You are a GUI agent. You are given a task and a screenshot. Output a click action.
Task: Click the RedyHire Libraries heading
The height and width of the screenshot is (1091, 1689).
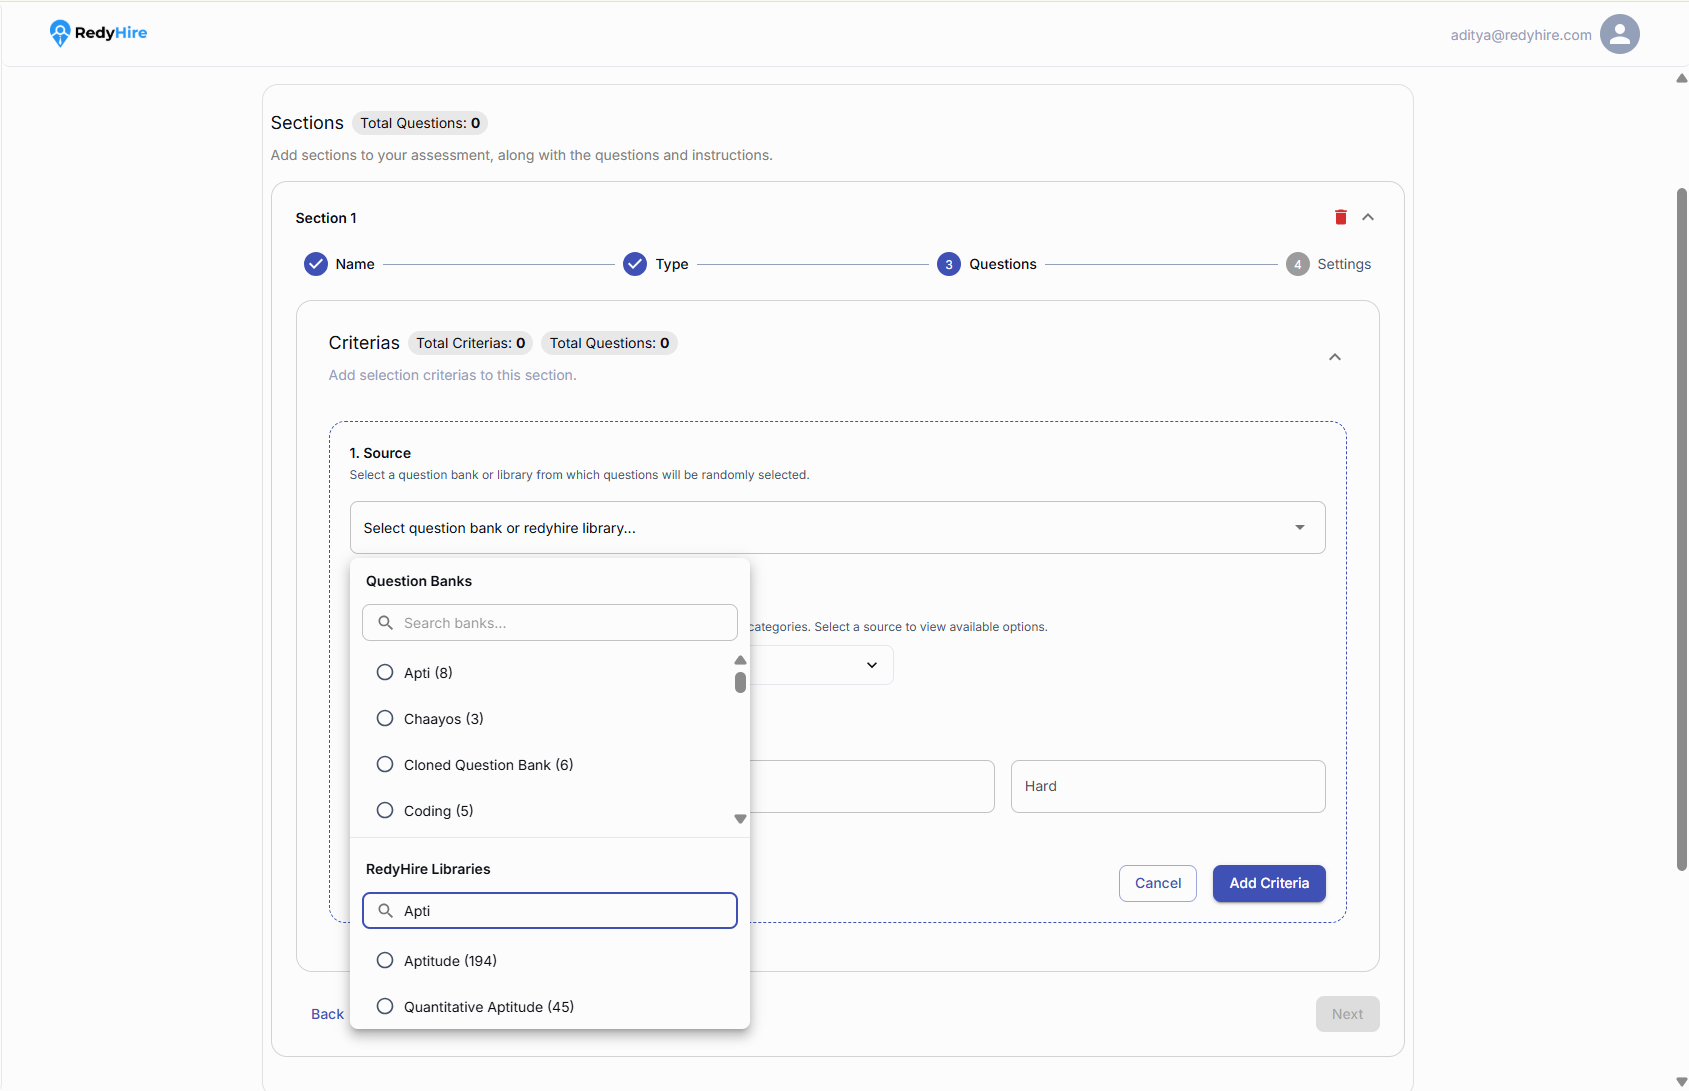point(428,869)
